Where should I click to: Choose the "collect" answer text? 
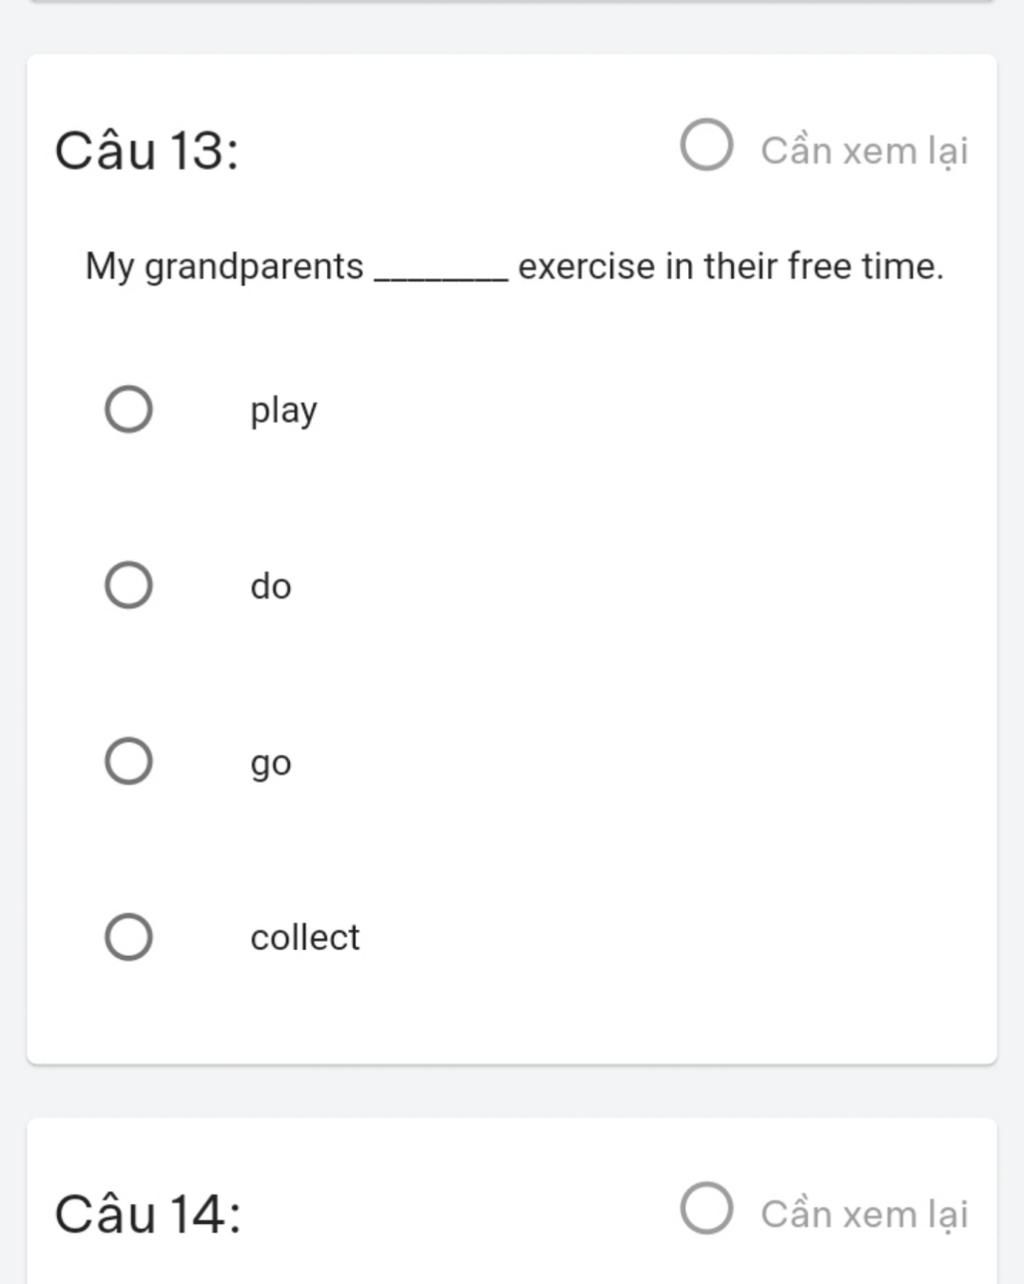305,937
